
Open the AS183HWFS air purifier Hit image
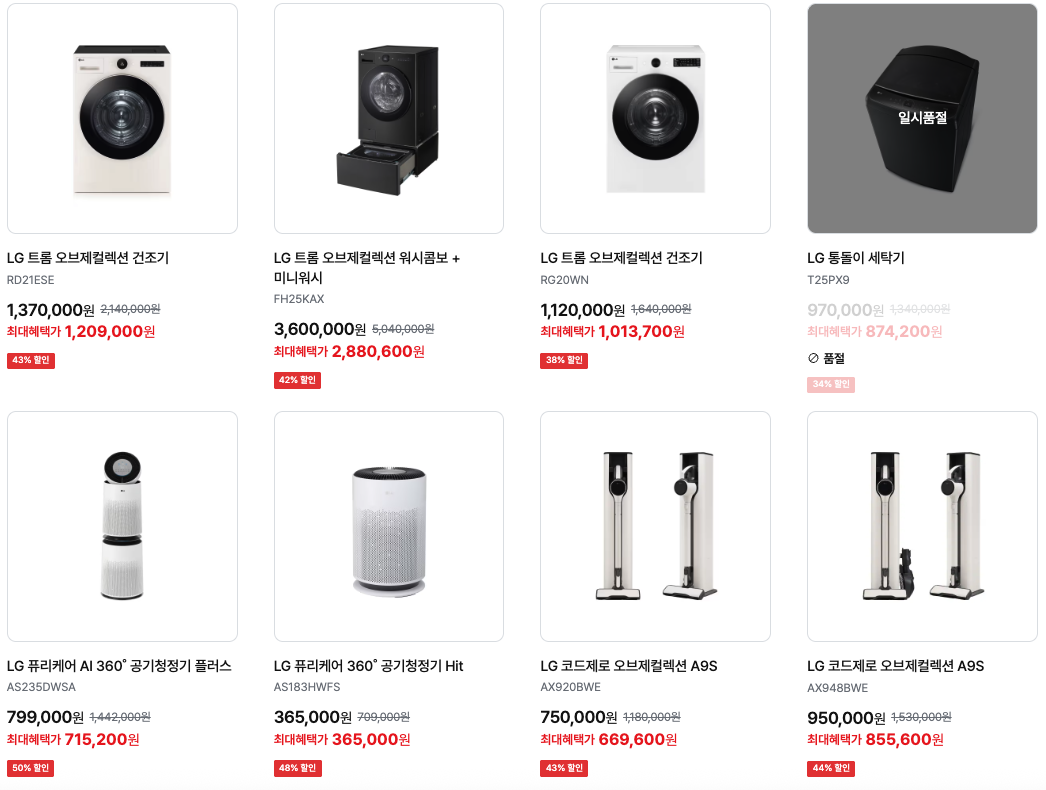[389, 526]
